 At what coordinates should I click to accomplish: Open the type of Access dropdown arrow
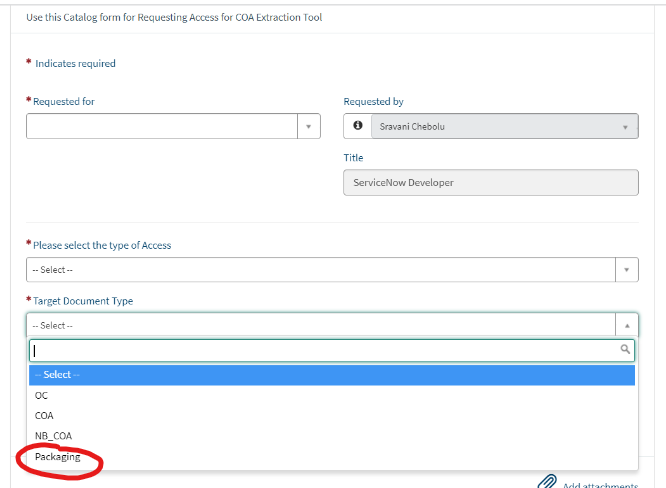tap(626, 270)
